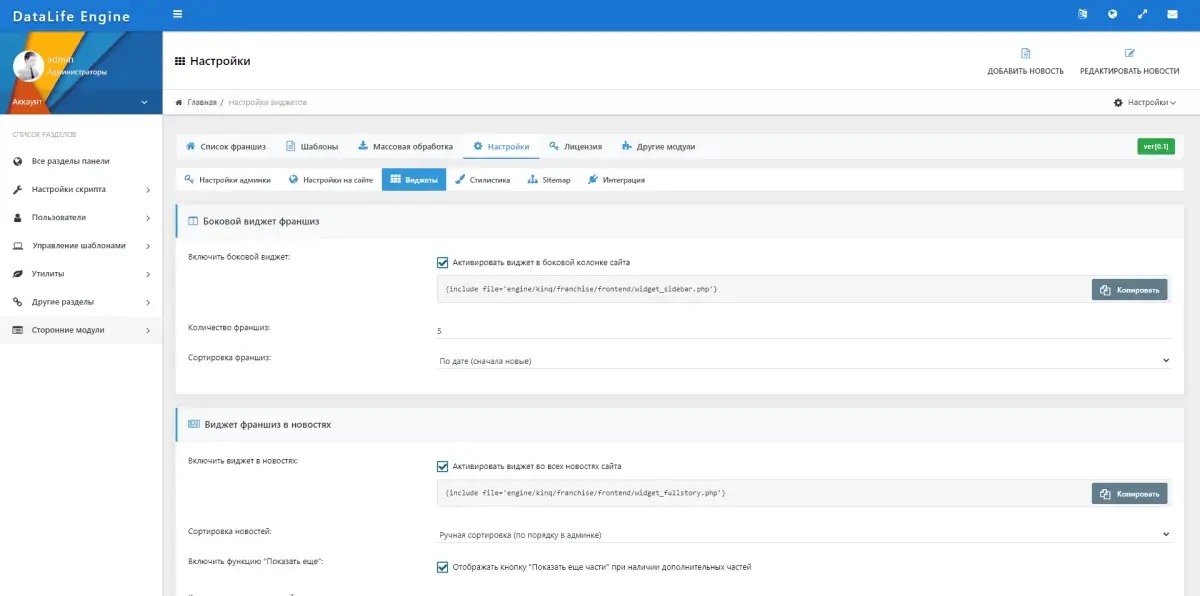
Task: Expand Сторонние модули chevron
Action: click(148, 330)
